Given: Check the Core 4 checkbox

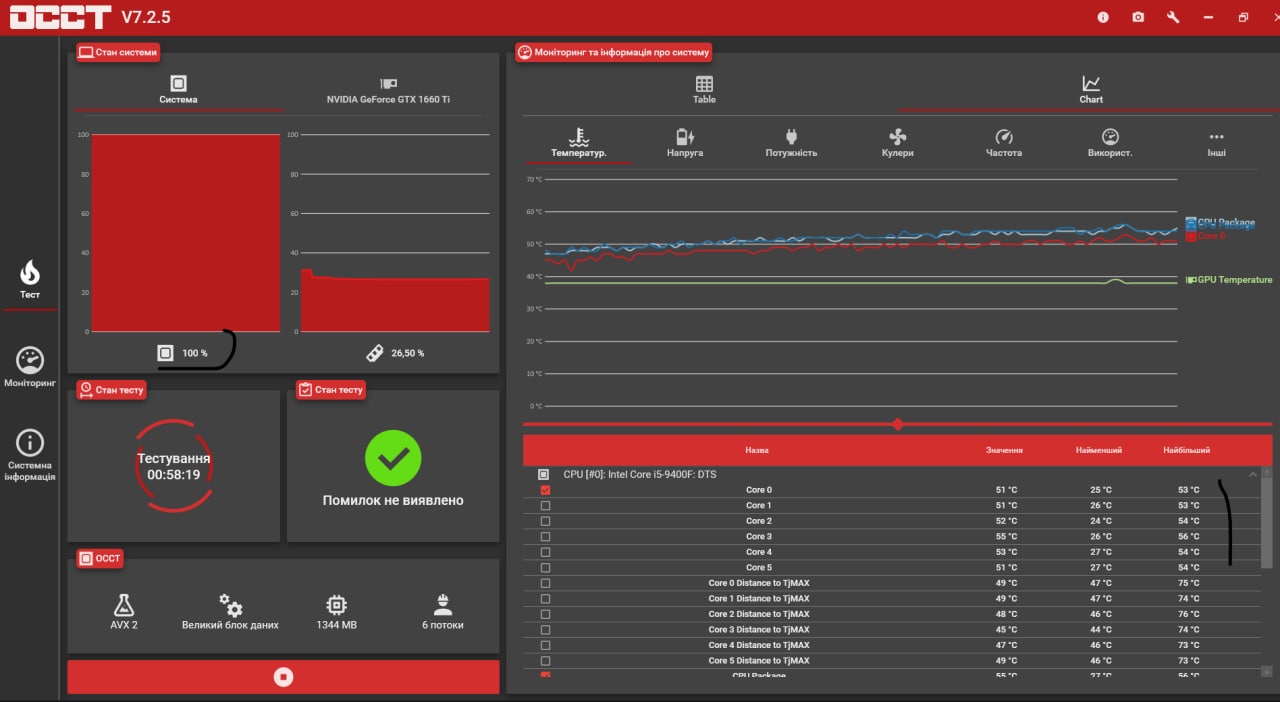Looking at the screenshot, I should click(545, 552).
